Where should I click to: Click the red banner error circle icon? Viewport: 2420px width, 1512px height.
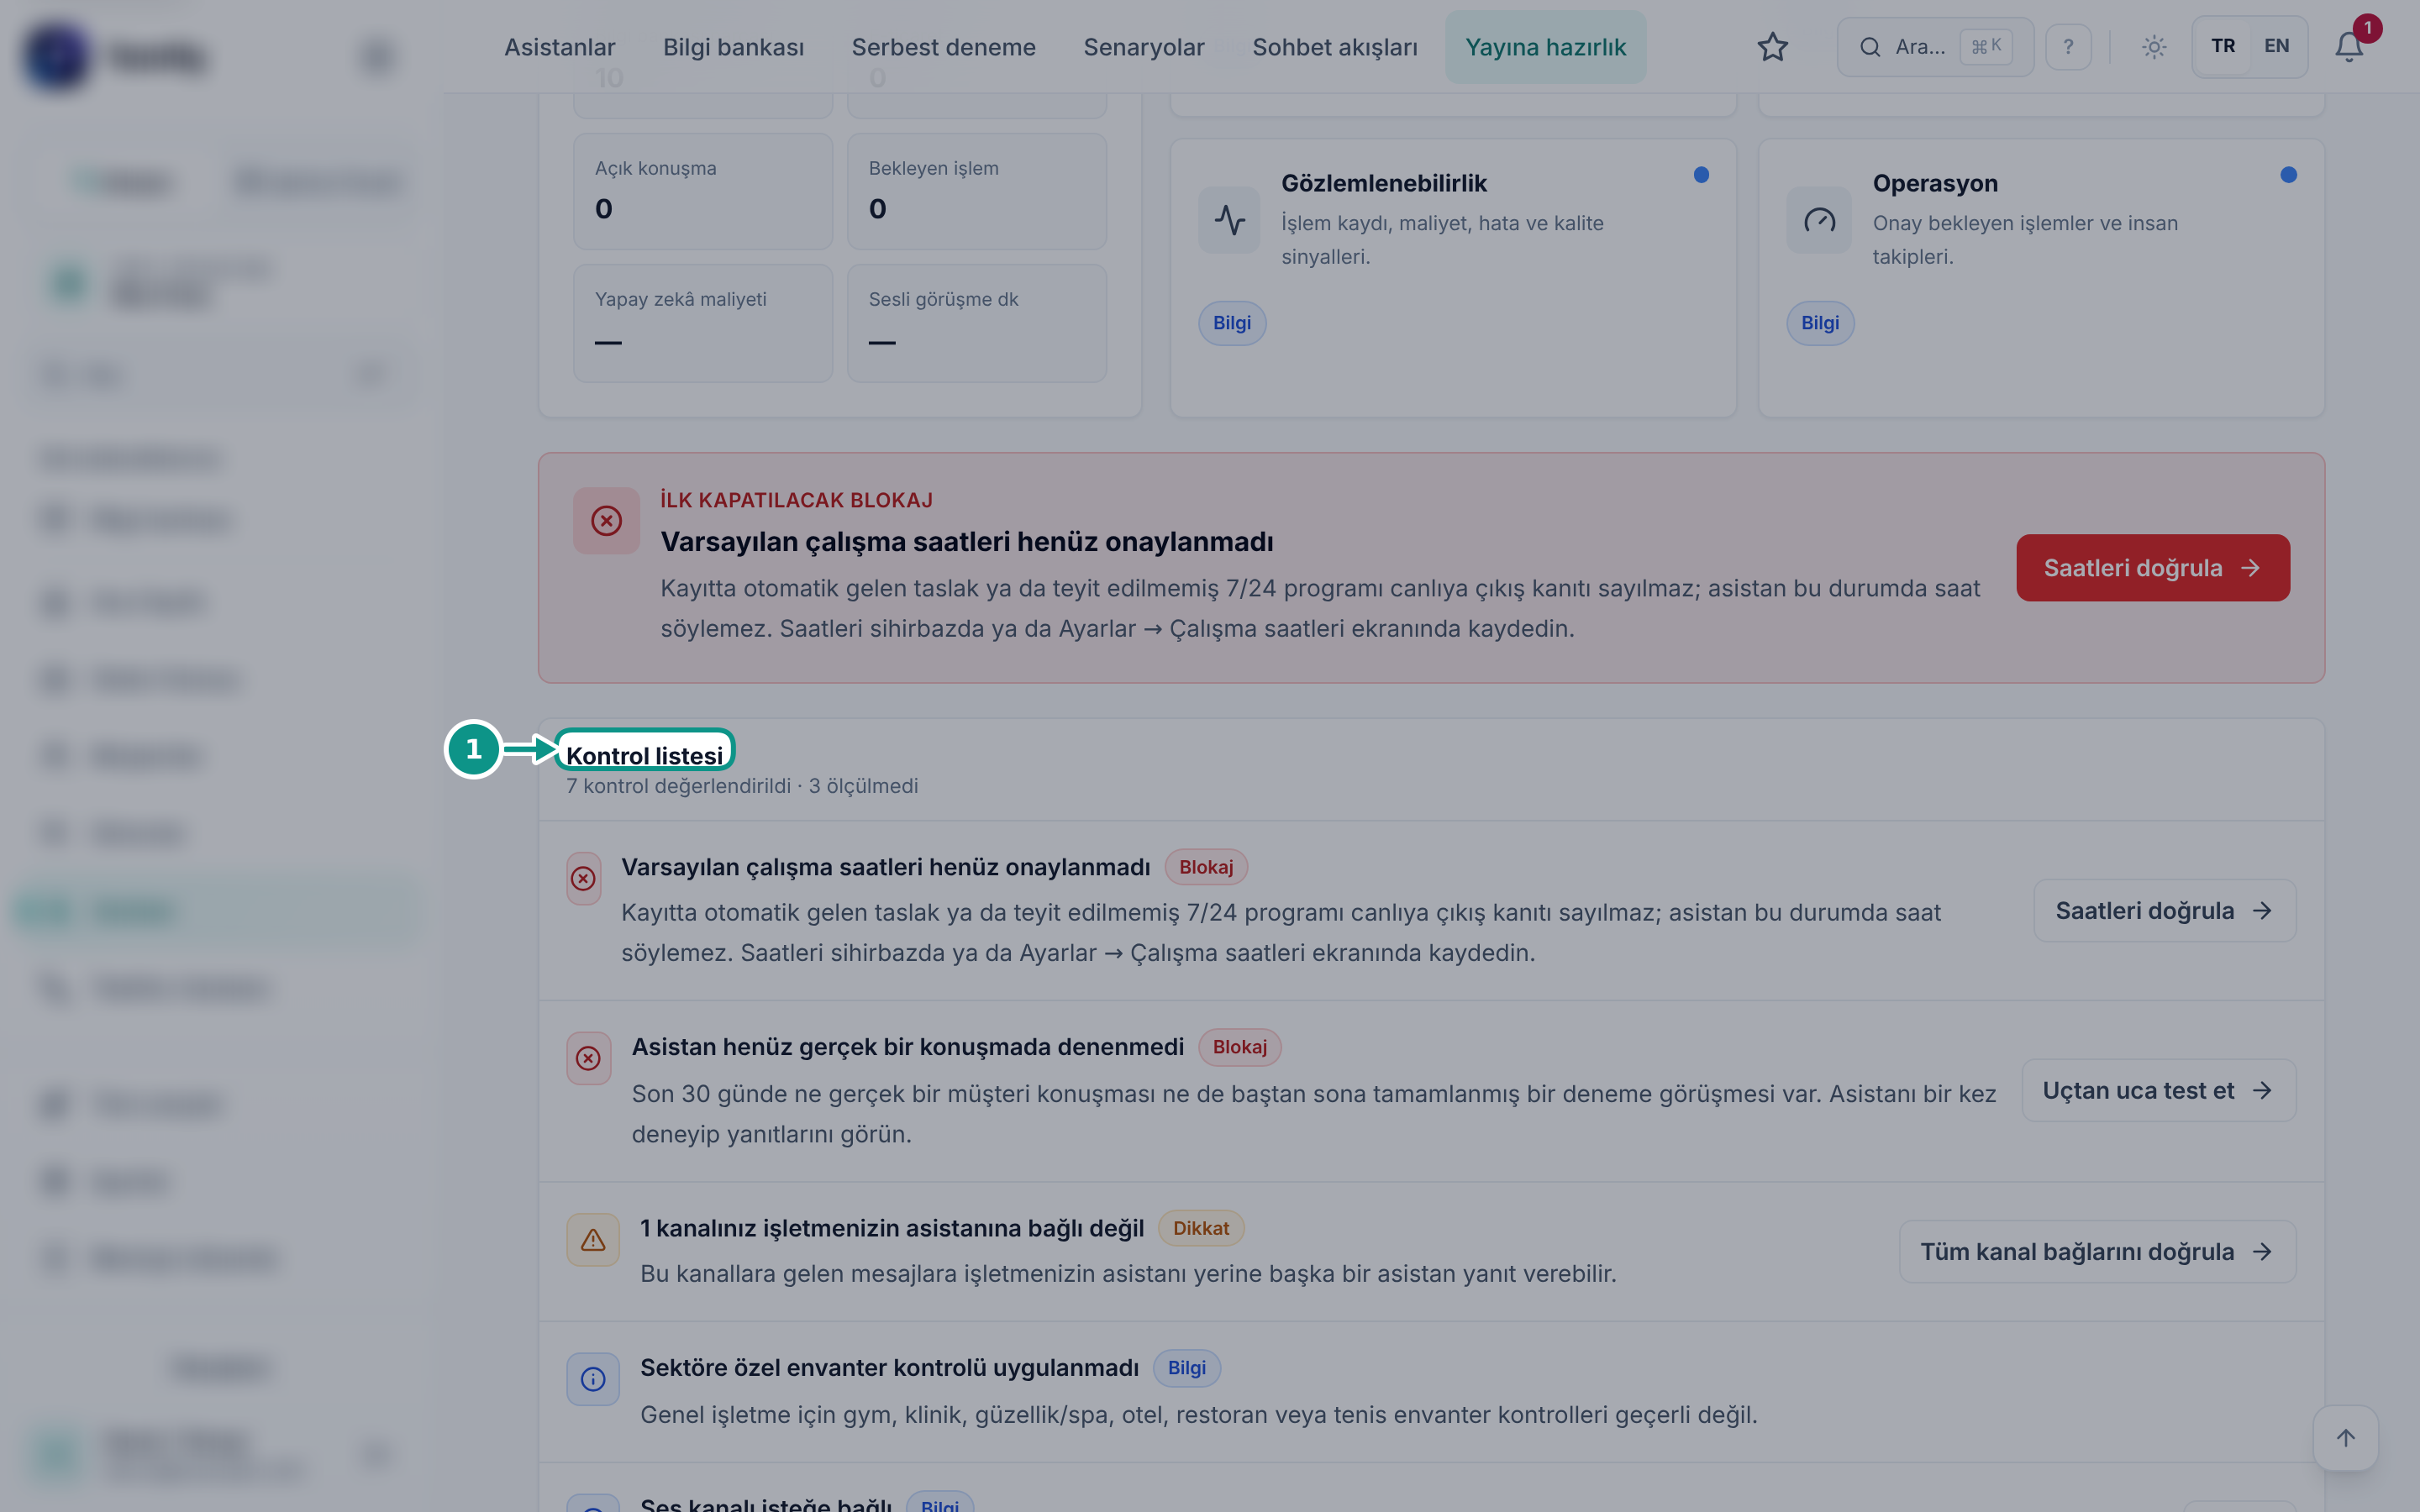606,520
